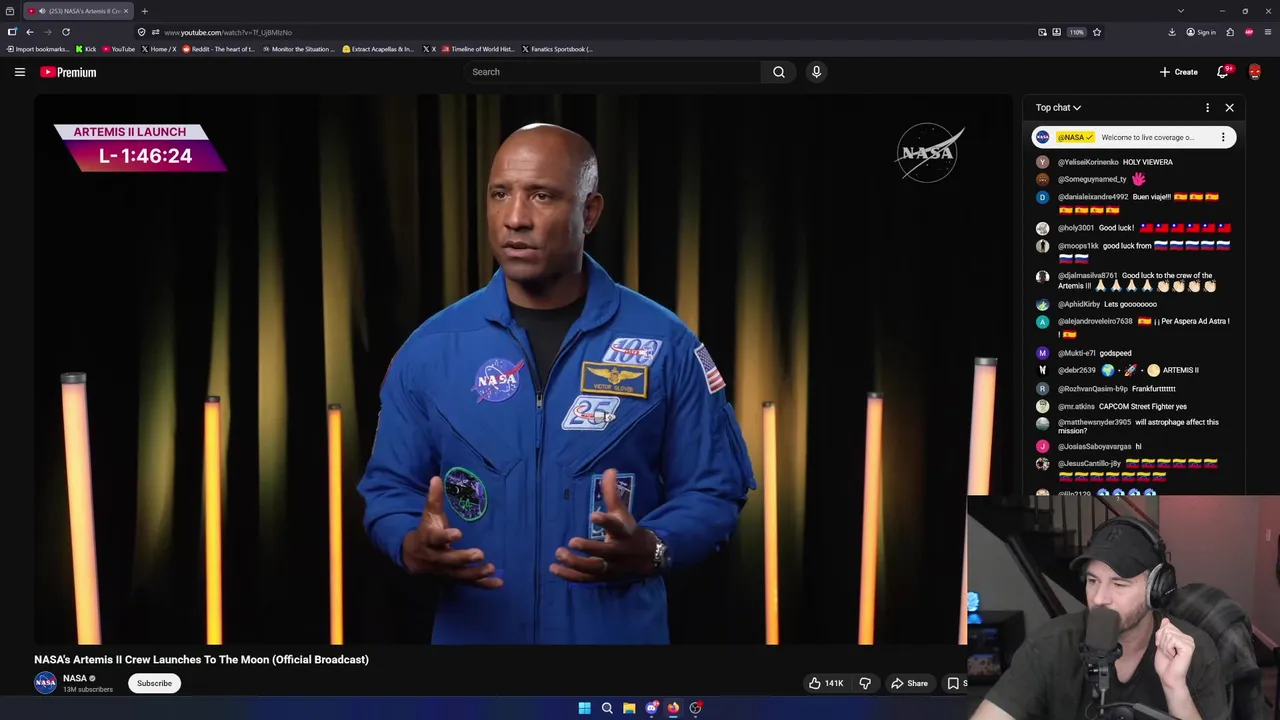Image resolution: width=1280 pixels, height=720 pixels.
Task: Open the Home / X bookmark
Action: point(158,49)
